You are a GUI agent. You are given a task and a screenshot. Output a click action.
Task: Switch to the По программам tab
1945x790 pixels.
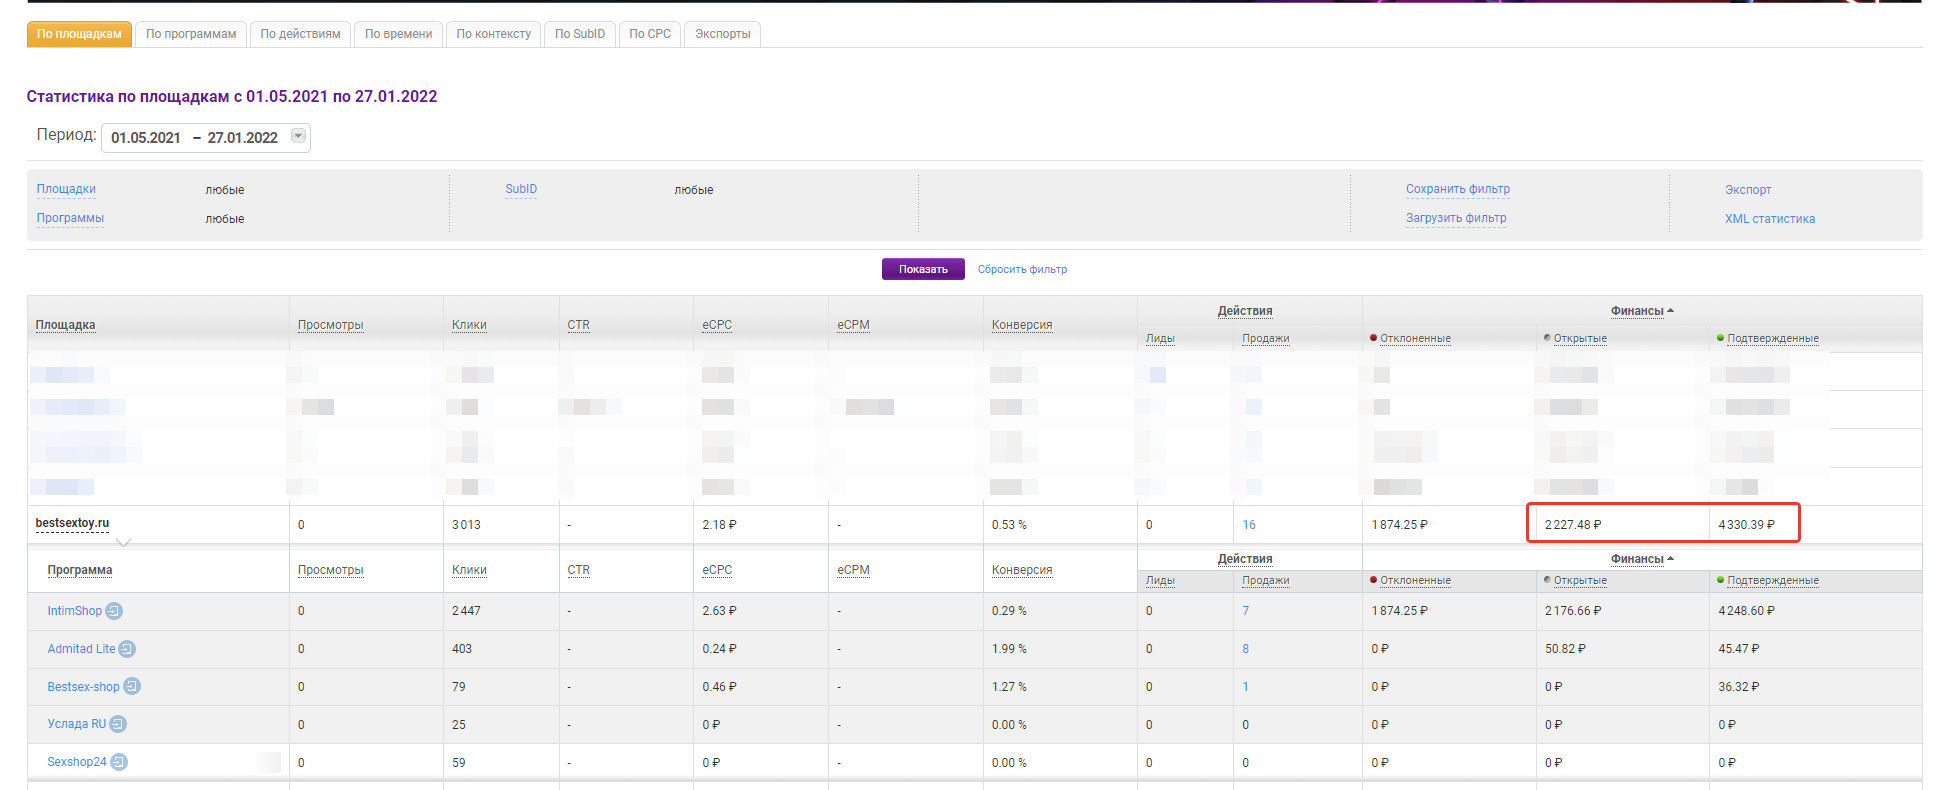191,34
